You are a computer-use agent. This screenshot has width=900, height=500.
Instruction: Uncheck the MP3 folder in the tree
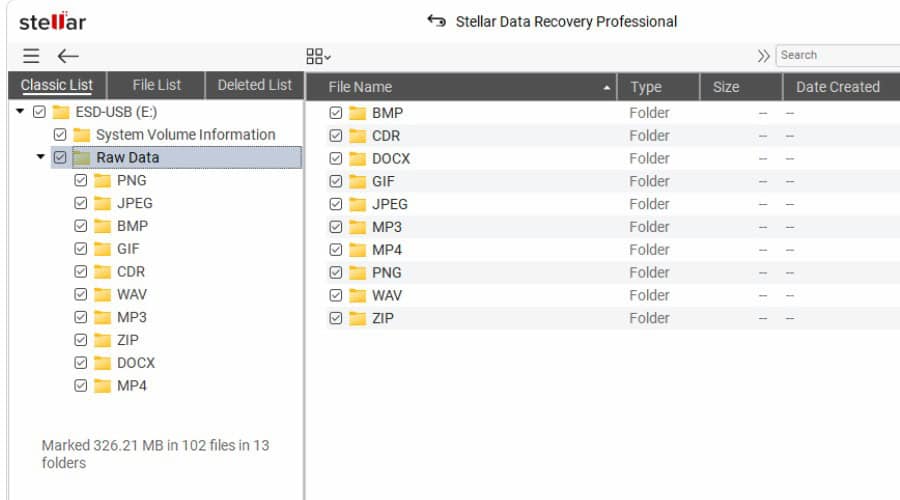click(80, 317)
